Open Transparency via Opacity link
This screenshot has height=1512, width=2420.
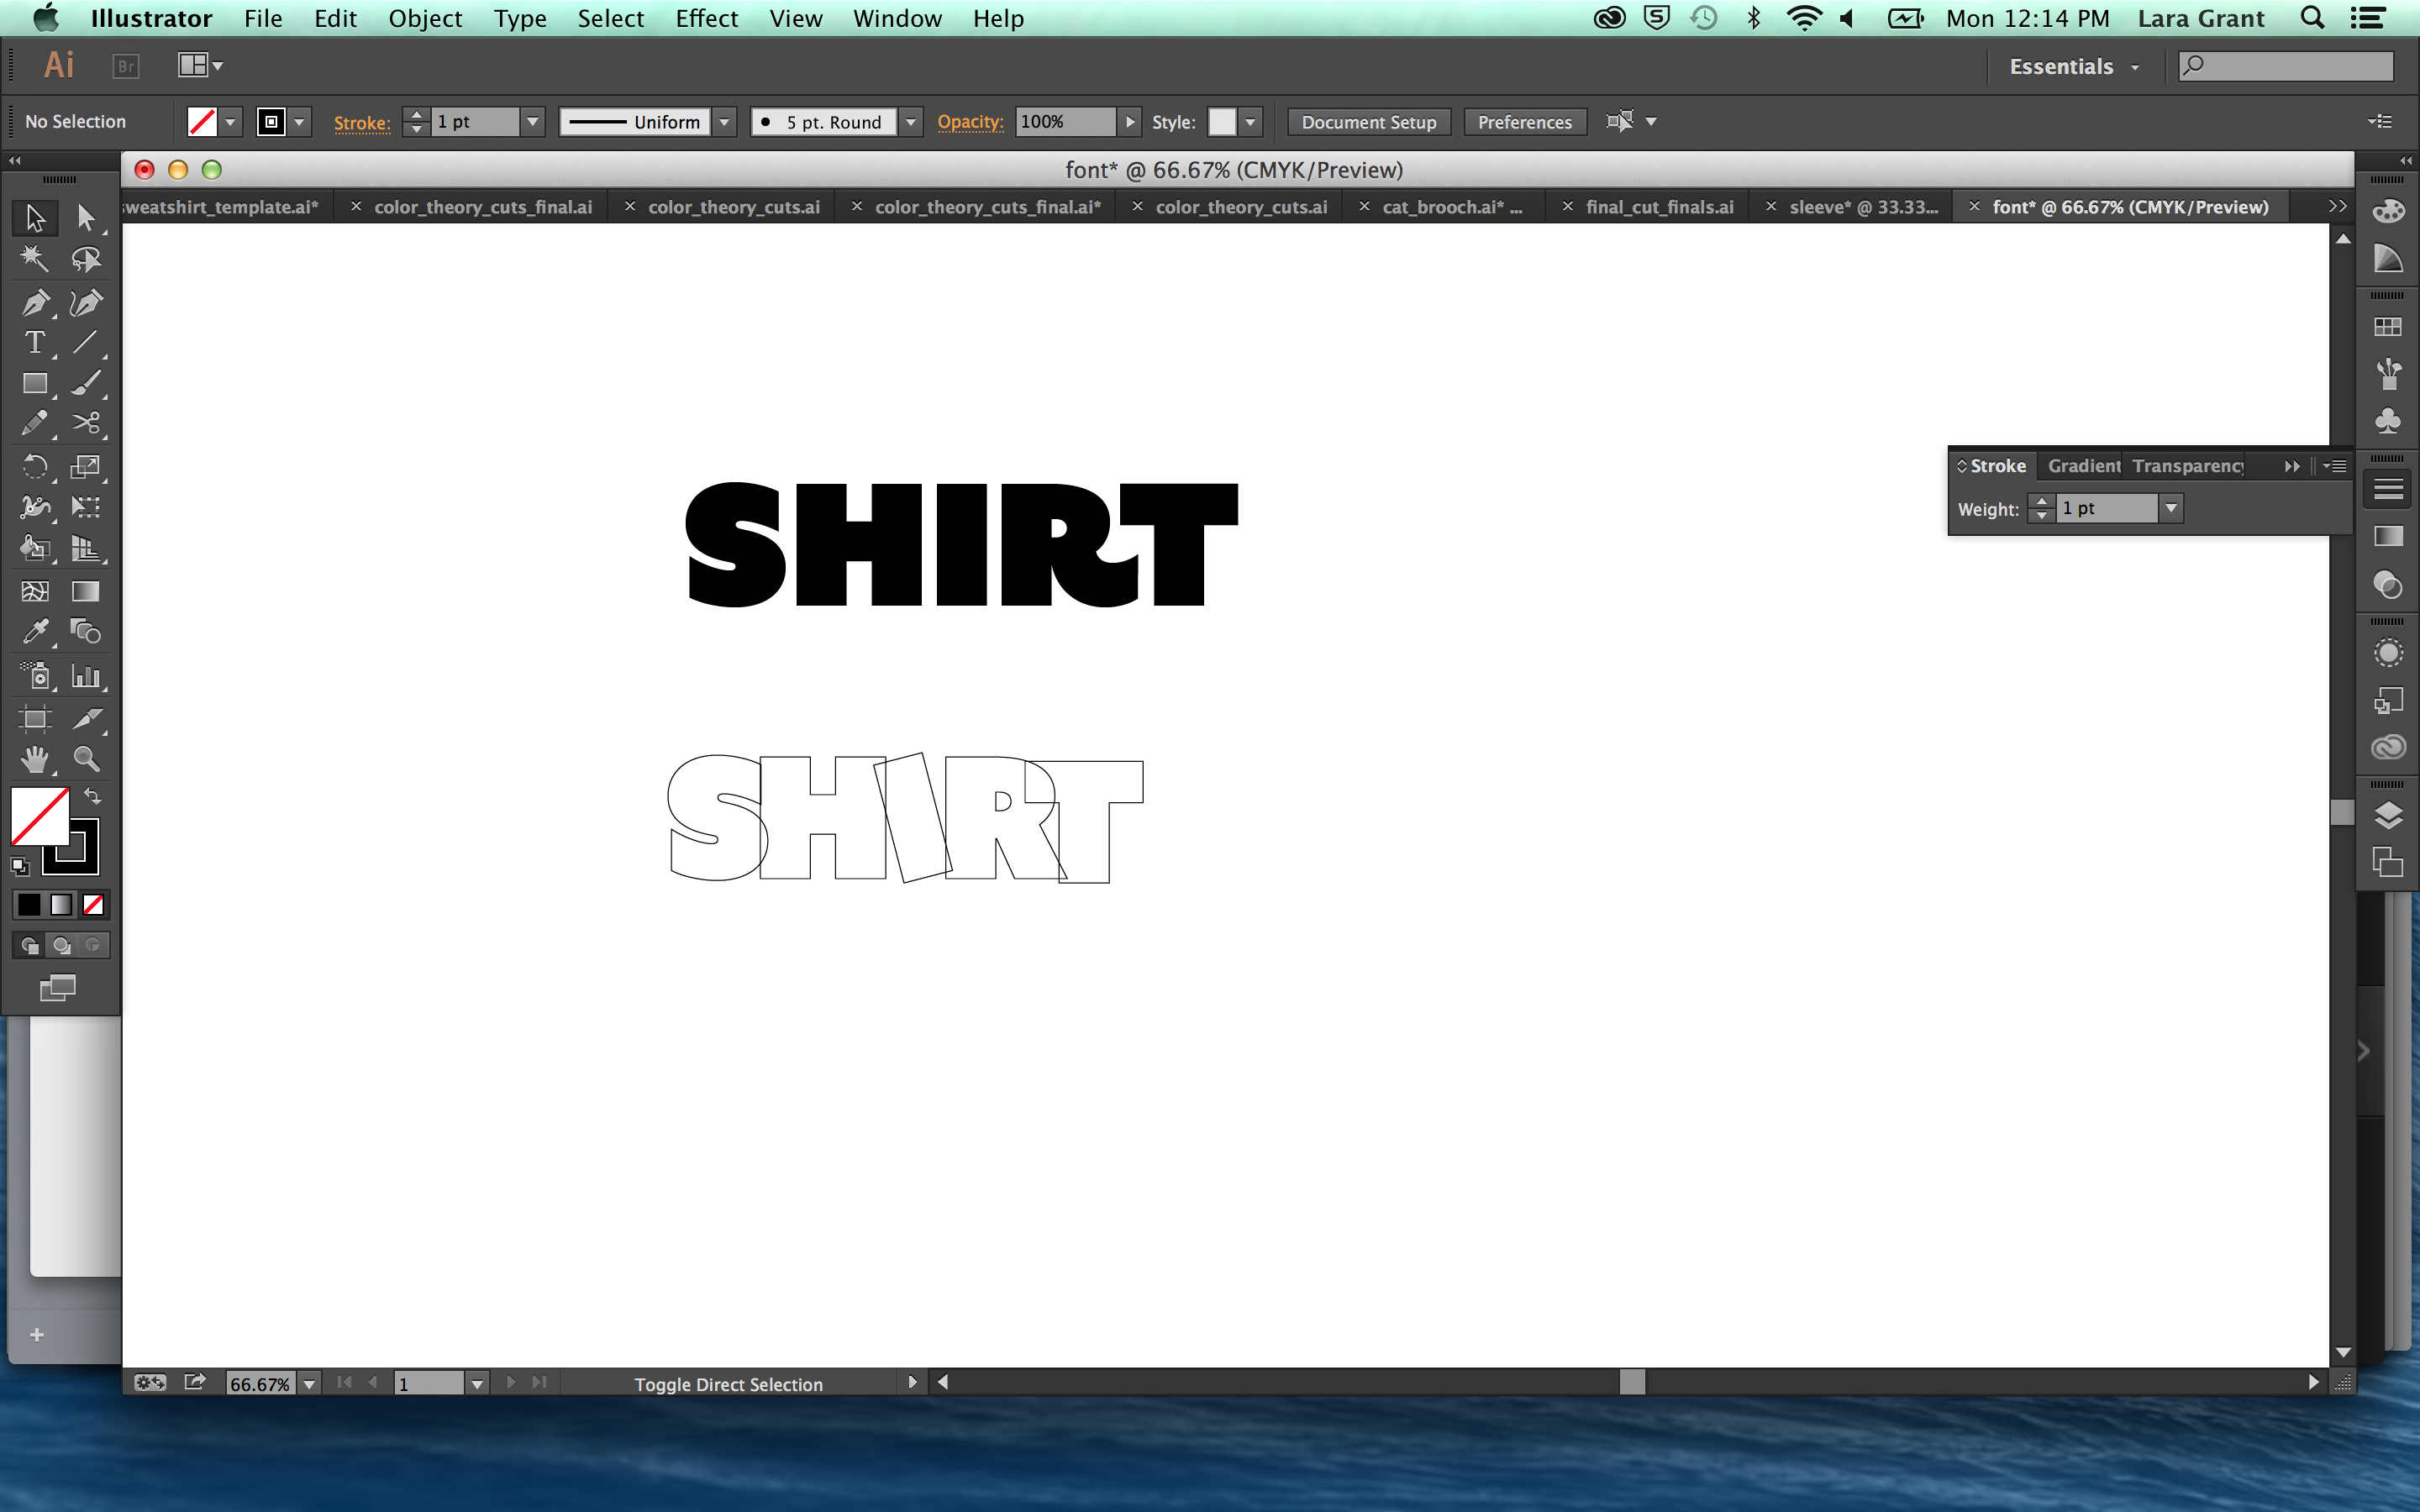coord(970,122)
